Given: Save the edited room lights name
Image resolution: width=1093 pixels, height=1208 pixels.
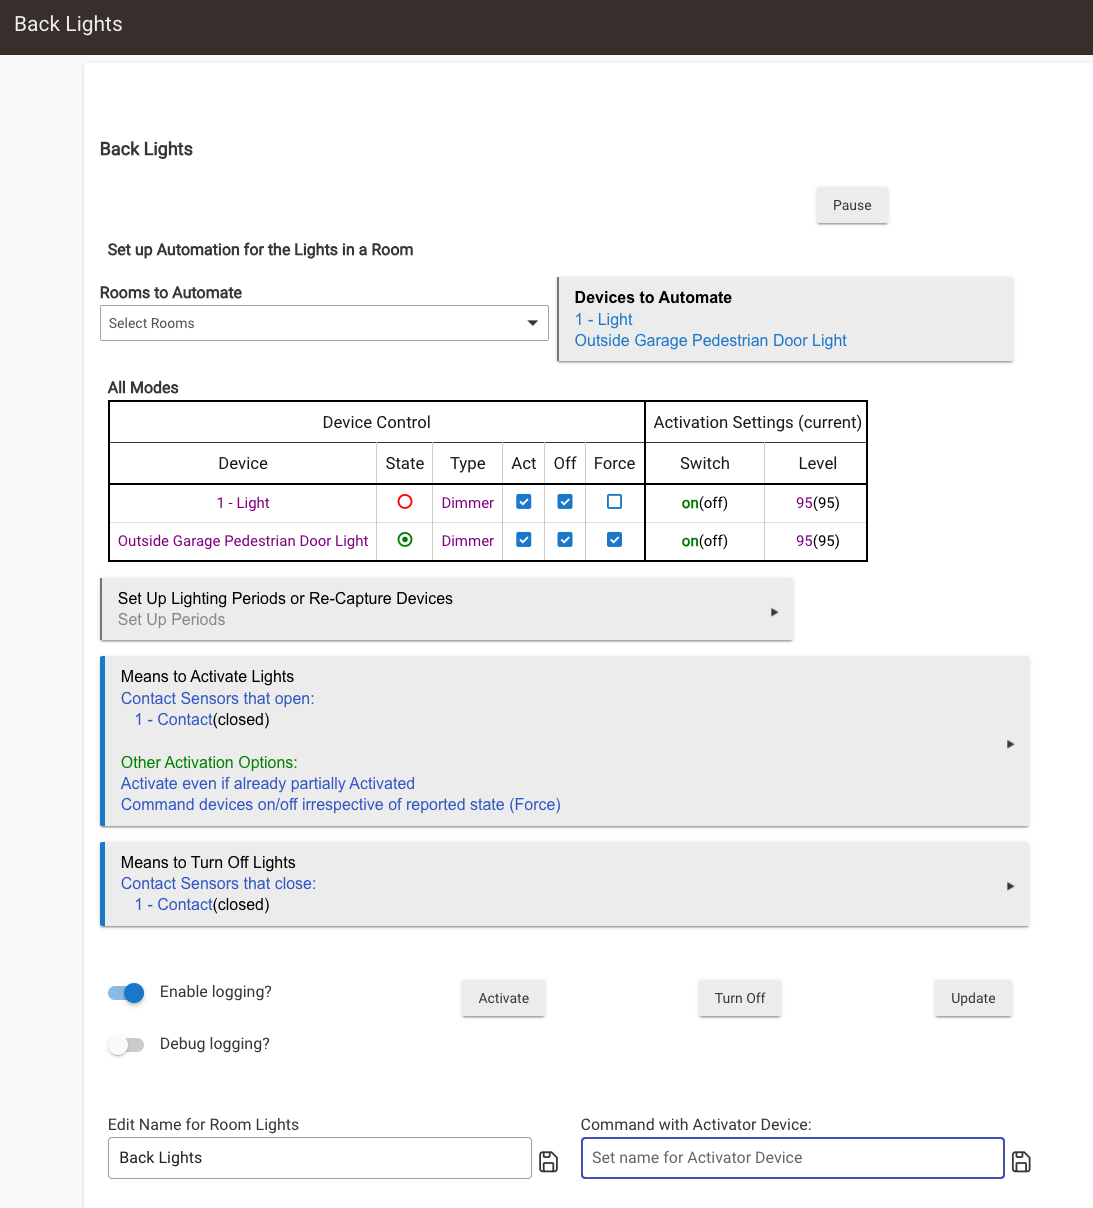Looking at the screenshot, I should pyautogui.click(x=548, y=1161).
